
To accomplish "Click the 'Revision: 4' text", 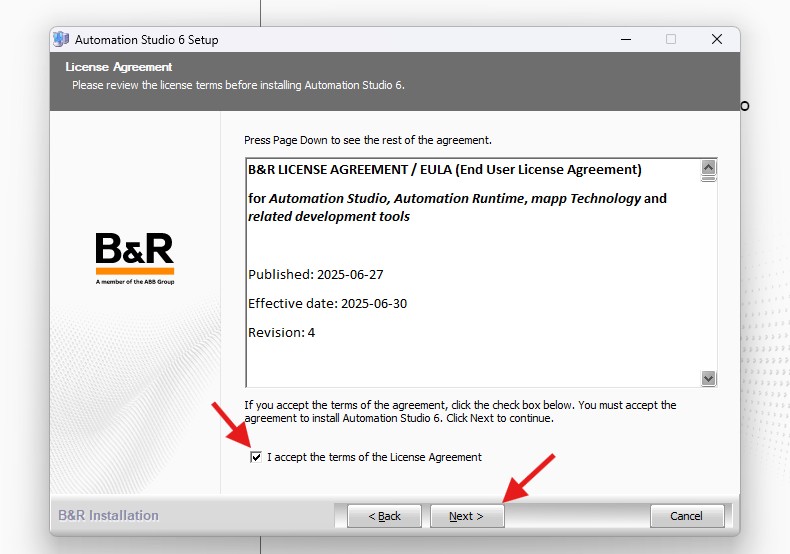I will click(282, 332).
